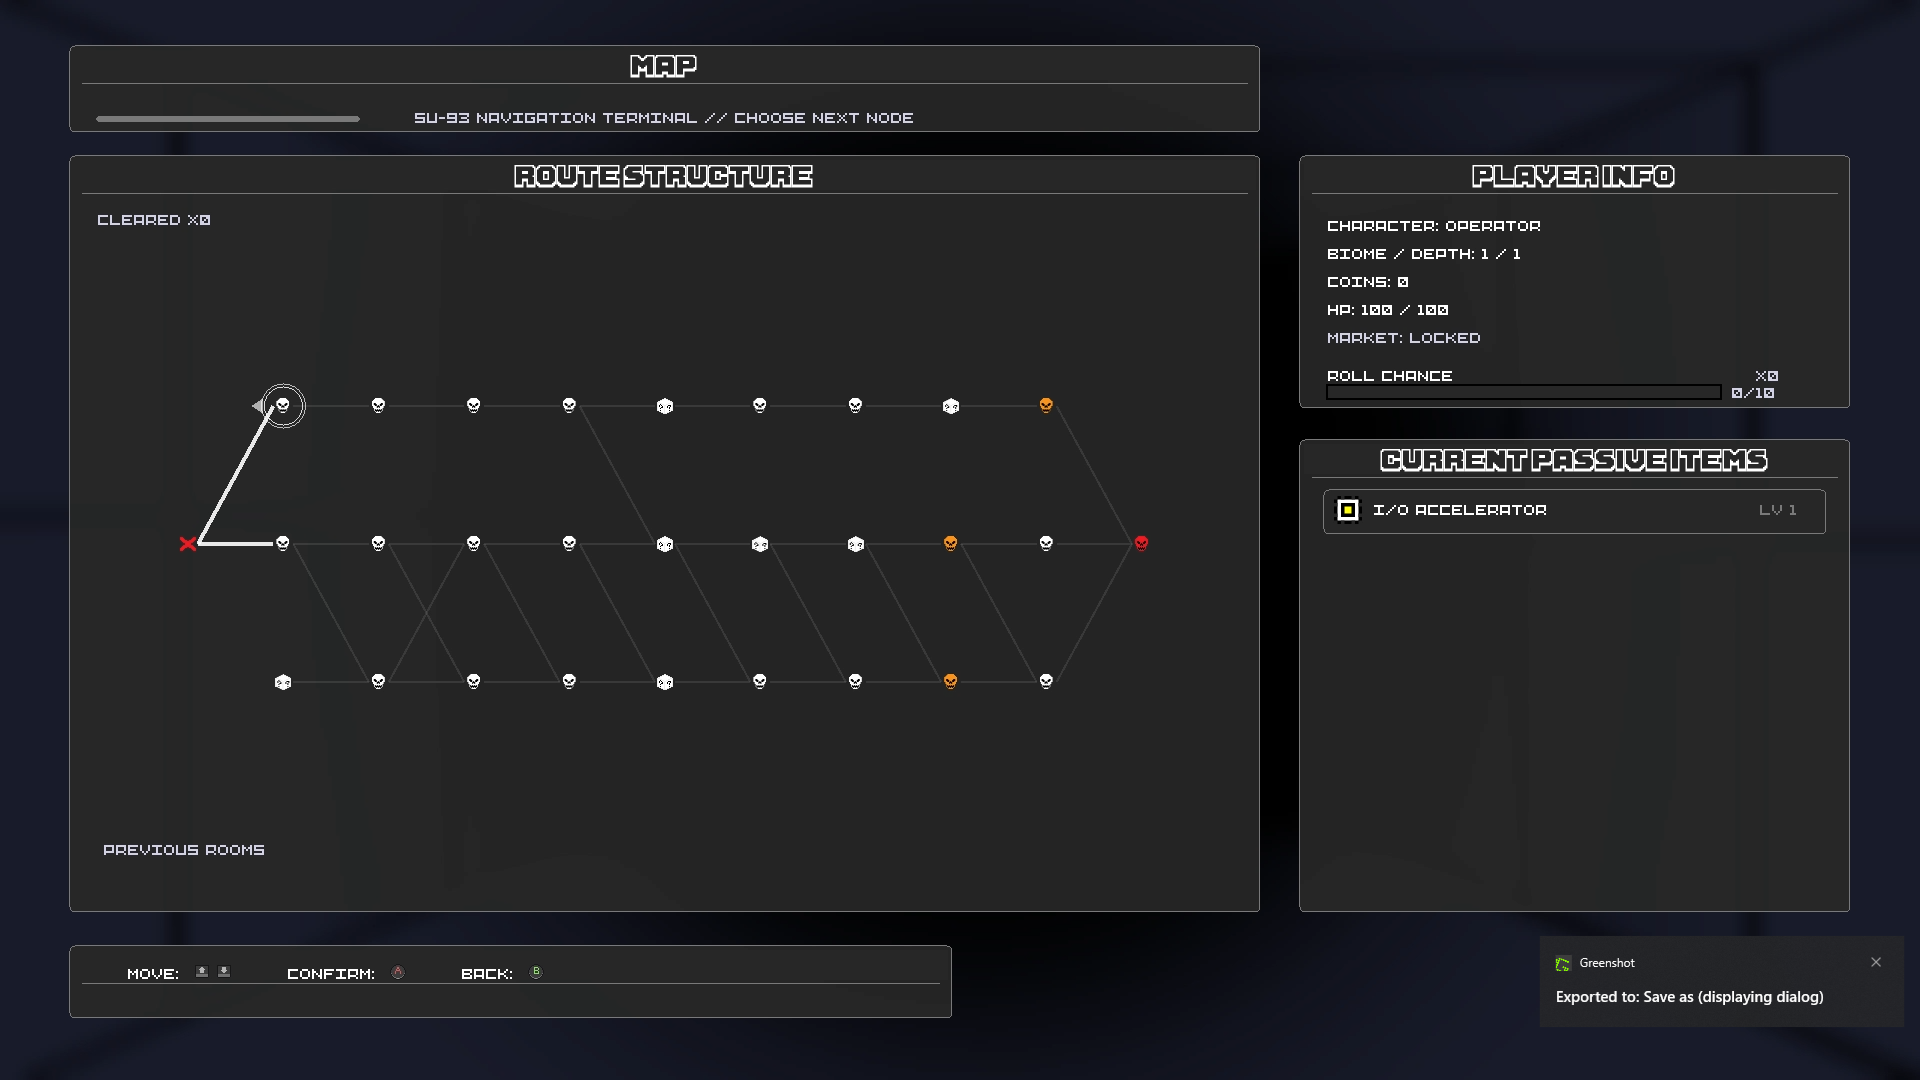Select the I/O Accelerator passive item row
Image resolution: width=1920 pixels, height=1080 pixels.
[1574, 511]
